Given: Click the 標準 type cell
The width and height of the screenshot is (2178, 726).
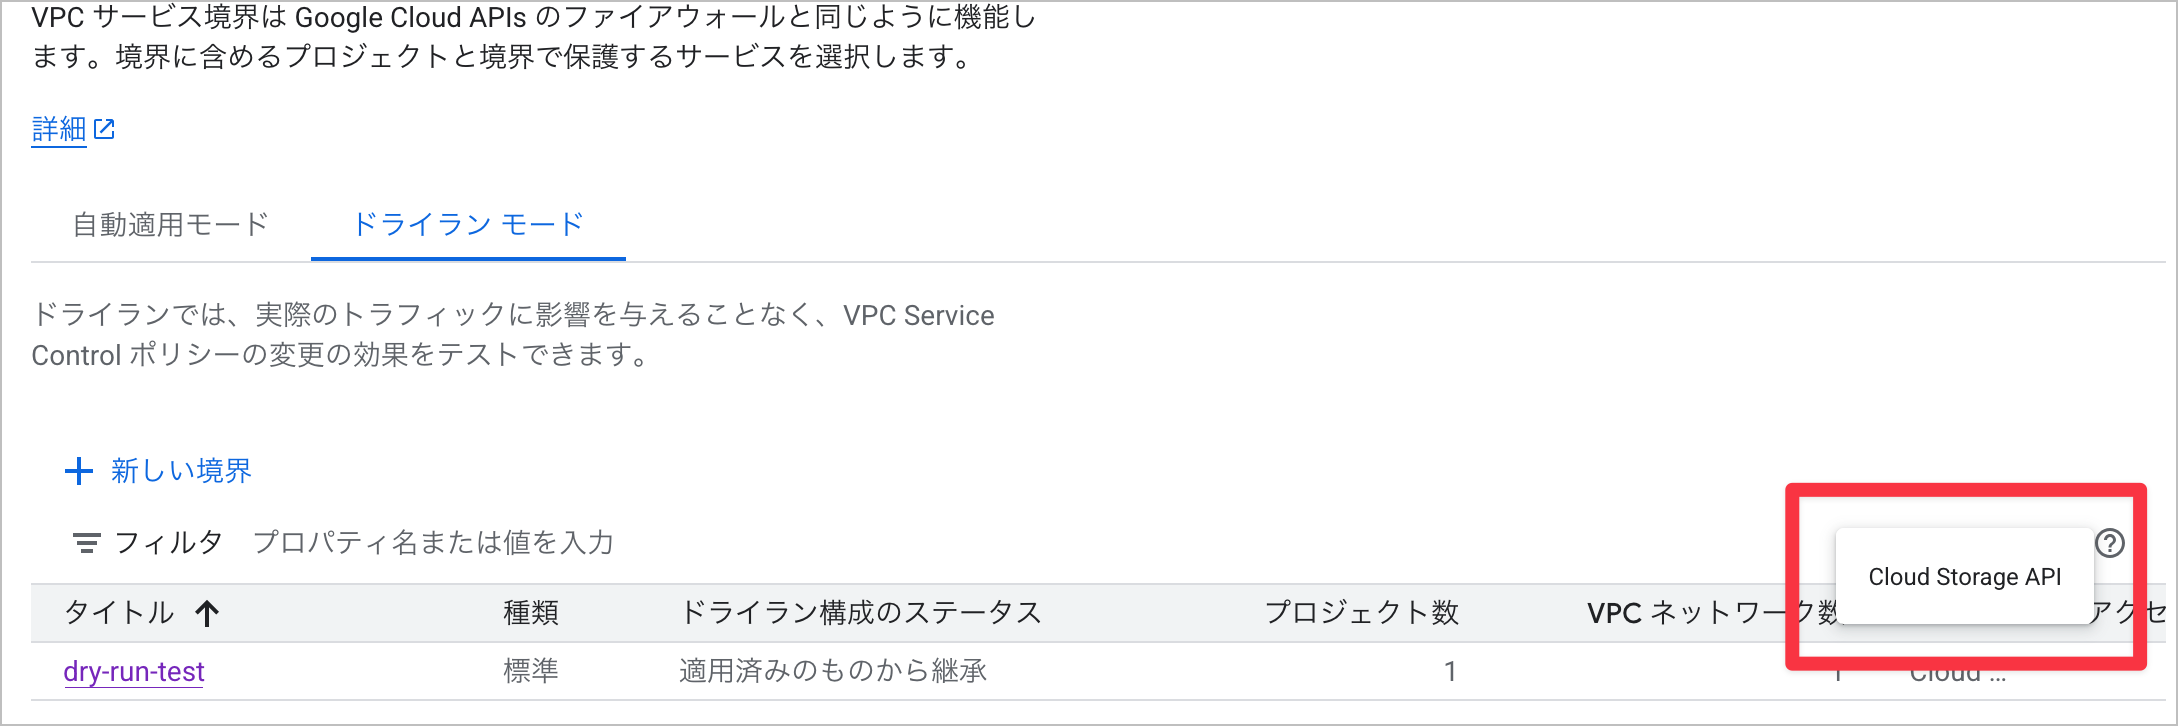Looking at the screenshot, I should click(x=530, y=671).
